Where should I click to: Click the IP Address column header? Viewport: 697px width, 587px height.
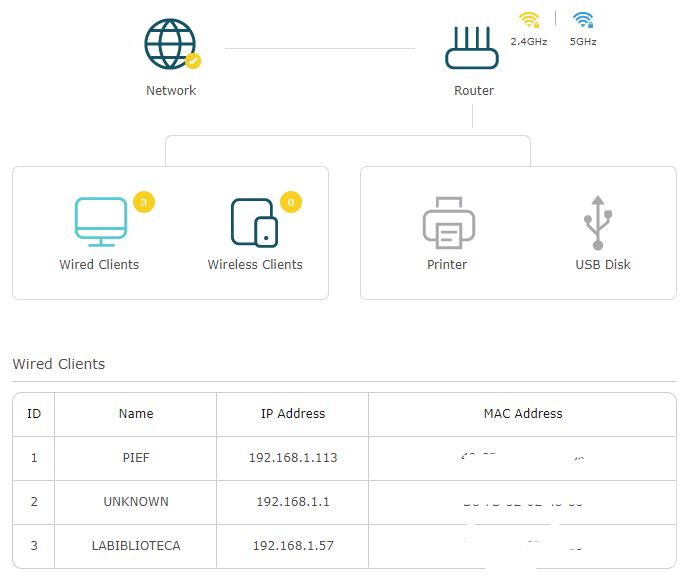293,413
